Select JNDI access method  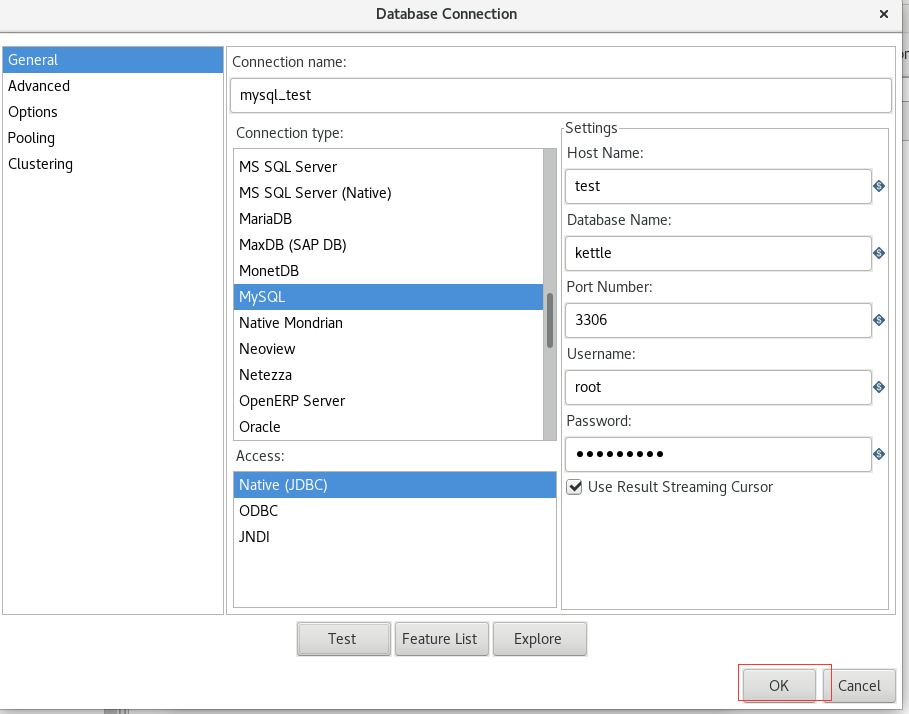click(x=395, y=537)
